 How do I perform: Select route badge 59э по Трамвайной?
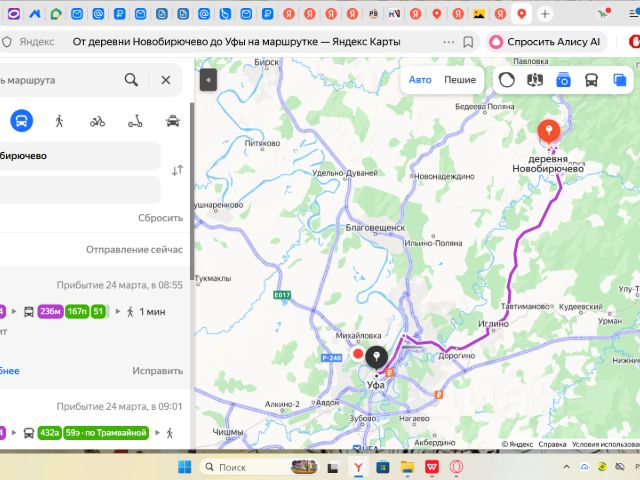106,433
